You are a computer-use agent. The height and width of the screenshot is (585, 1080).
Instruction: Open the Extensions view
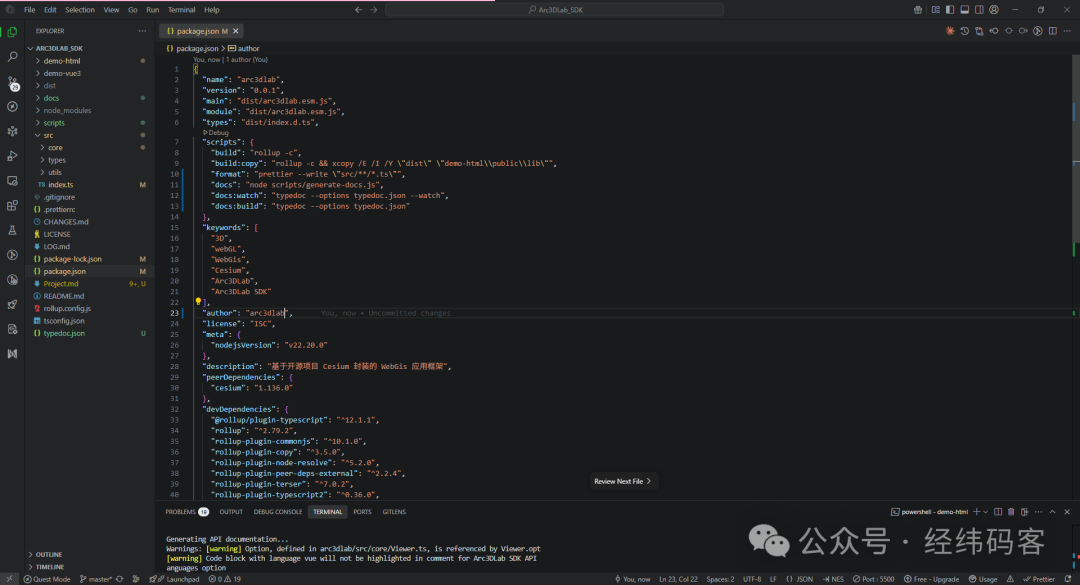[x=12, y=205]
